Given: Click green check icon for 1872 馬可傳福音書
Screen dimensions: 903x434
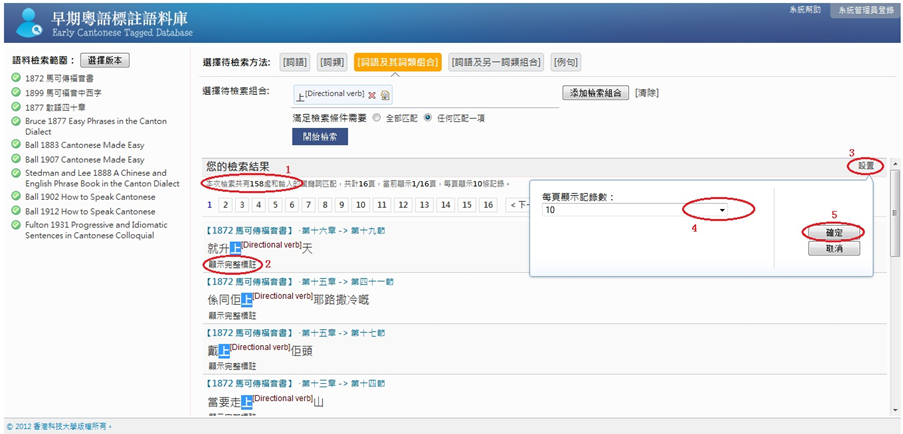Looking at the screenshot, I should point(16,77).
